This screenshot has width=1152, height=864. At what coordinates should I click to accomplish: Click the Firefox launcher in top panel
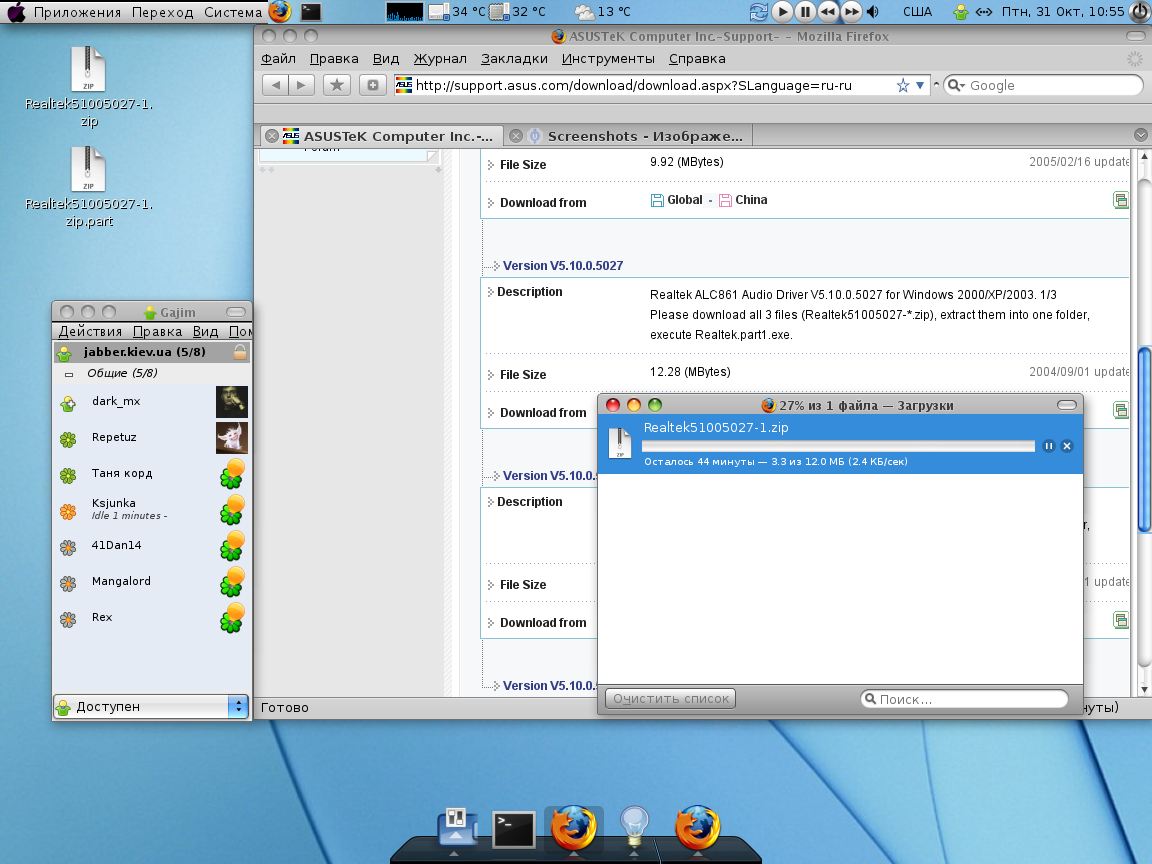280,11
